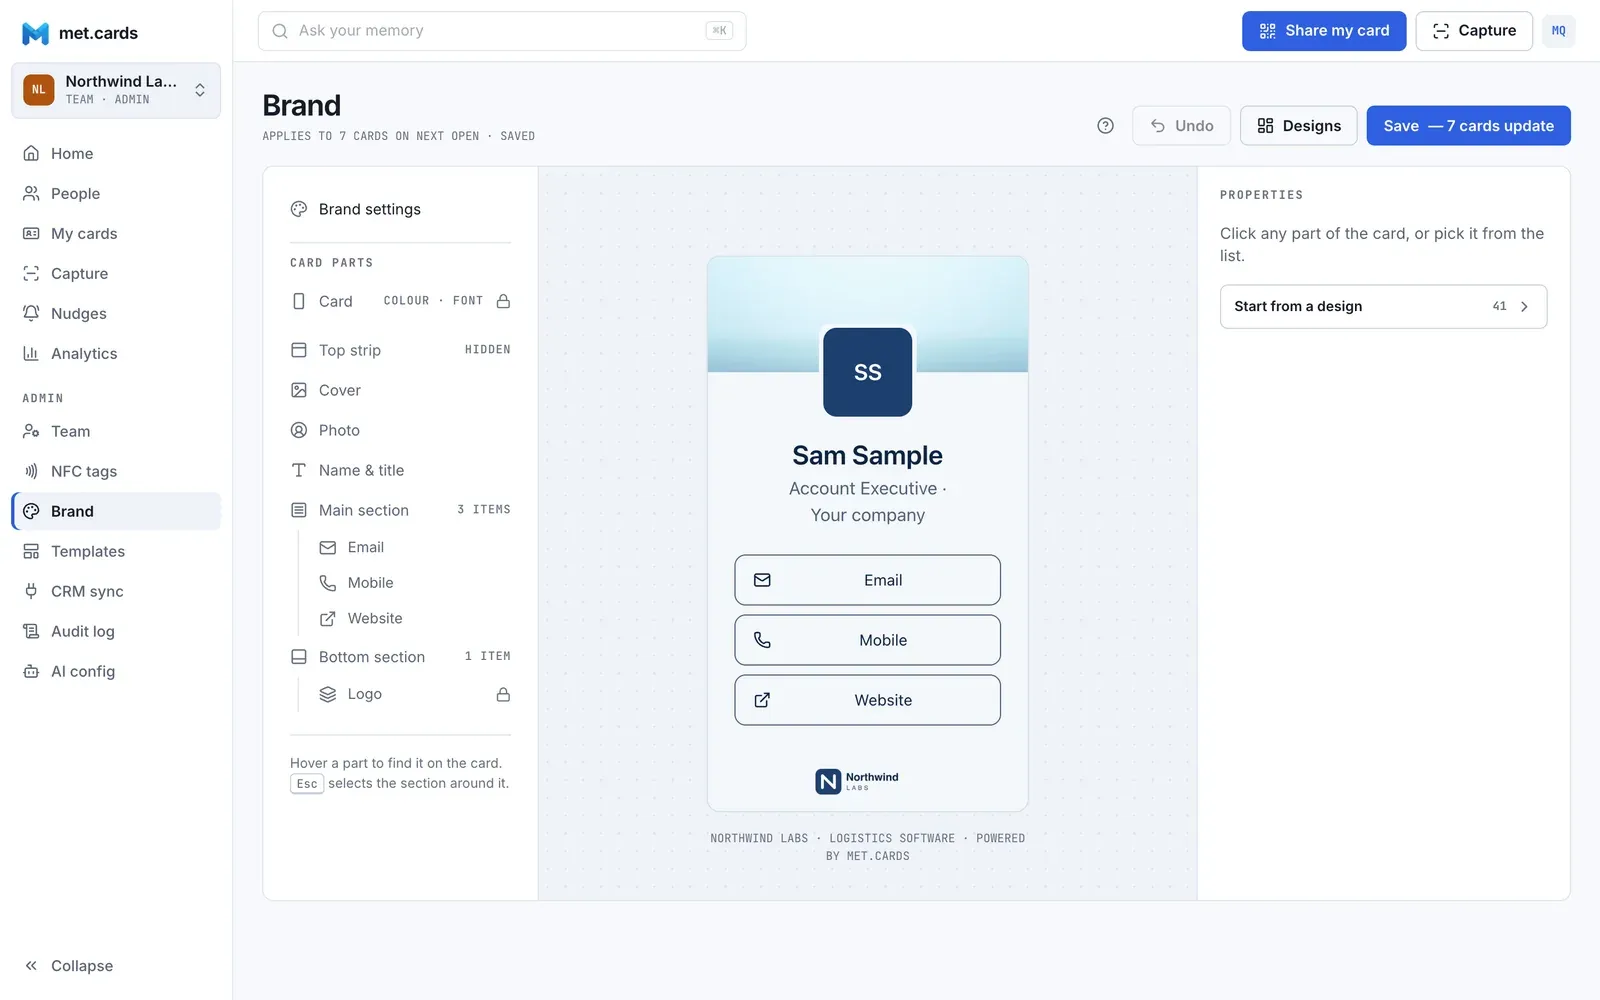Viewport: 1600px width, 1000px height.
Task: Open Nudges in the sidebar
Action: coord(116,313)
